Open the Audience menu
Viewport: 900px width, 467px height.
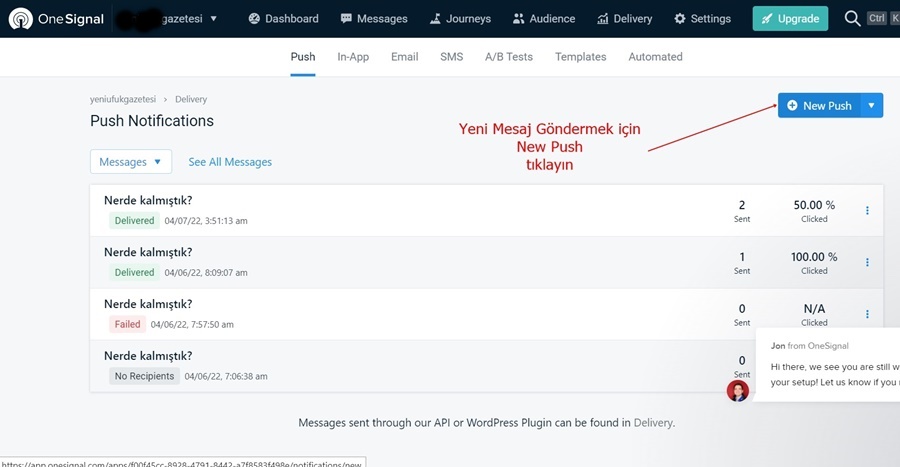(544, 19)
